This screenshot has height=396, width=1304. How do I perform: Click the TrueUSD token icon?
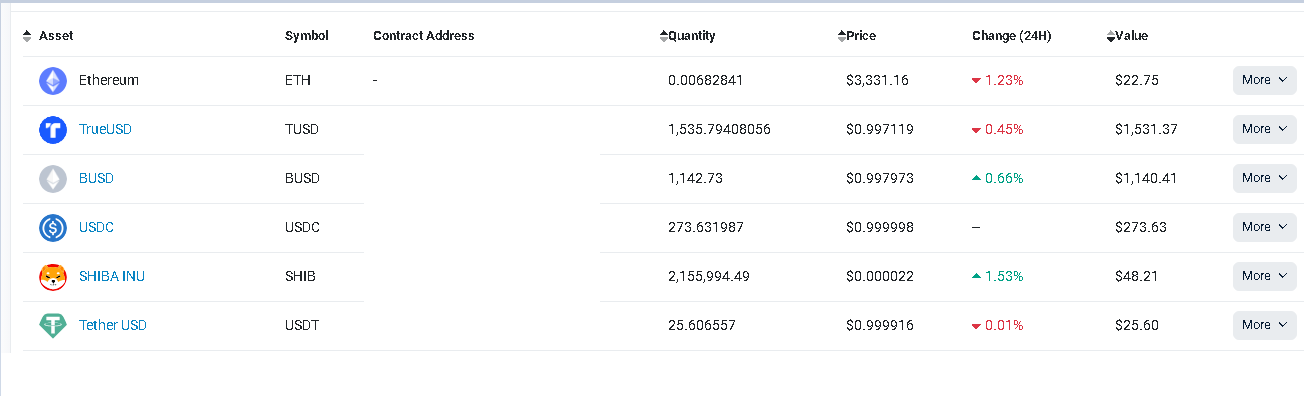[x=53, y=130]
